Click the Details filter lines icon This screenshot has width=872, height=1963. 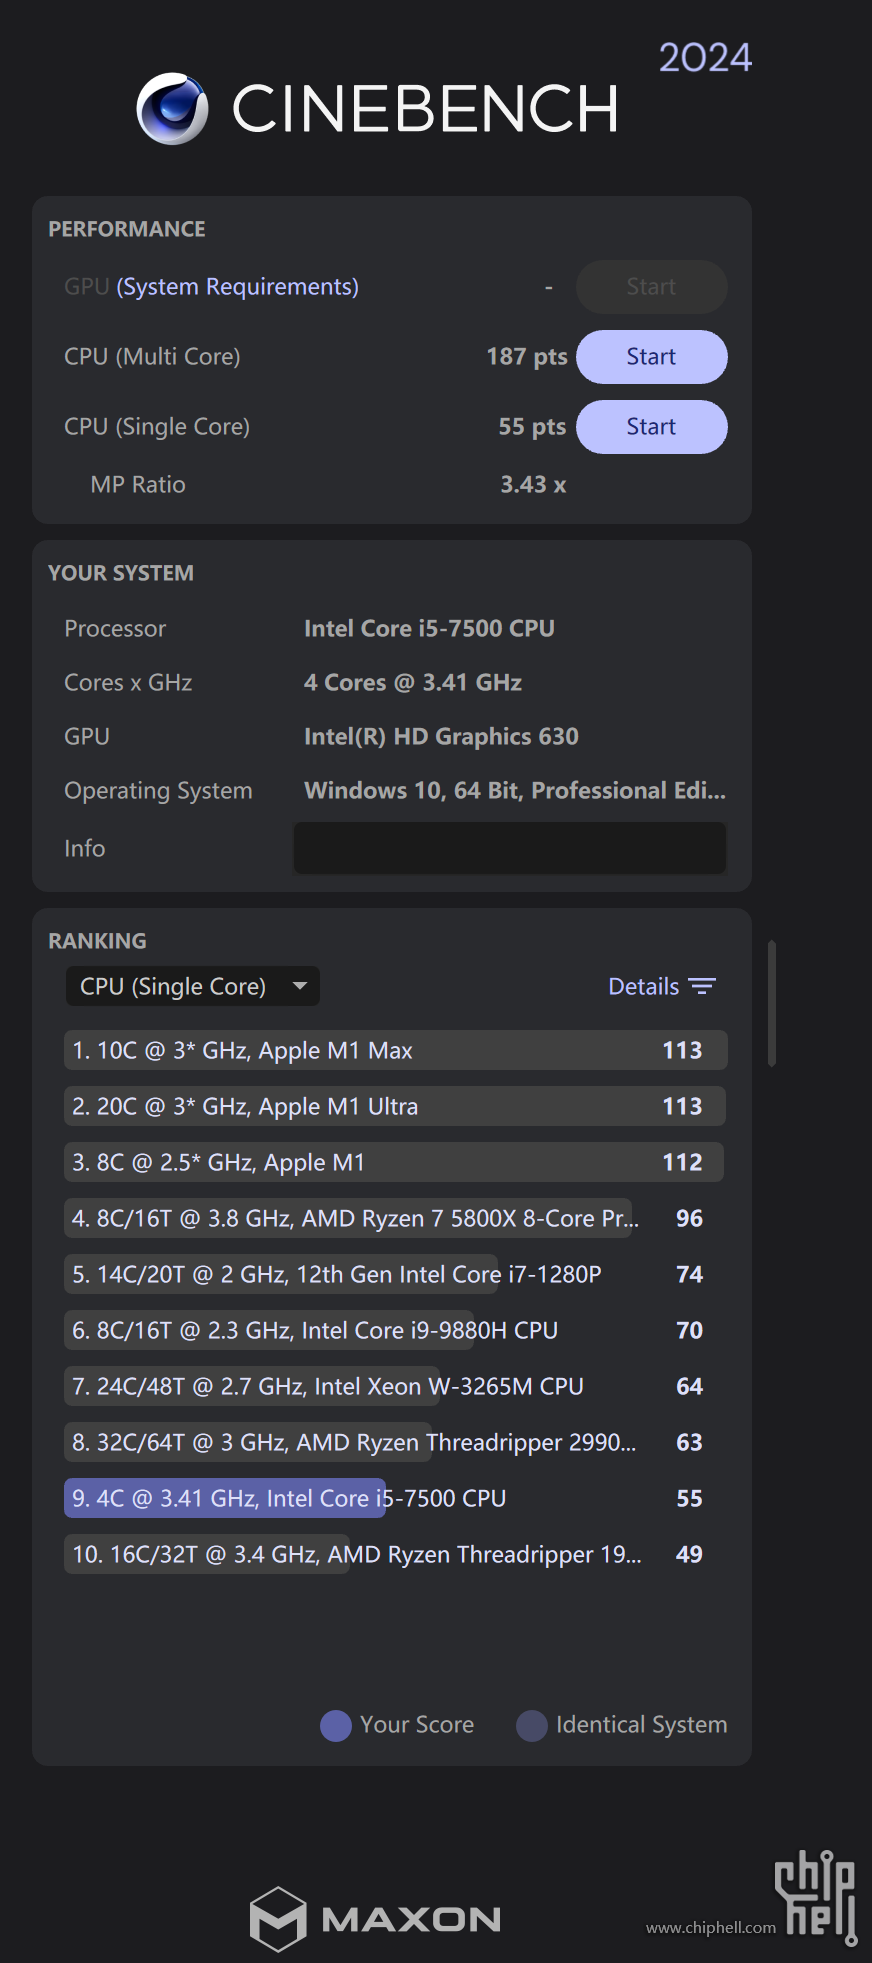click(x=702, y=986)
